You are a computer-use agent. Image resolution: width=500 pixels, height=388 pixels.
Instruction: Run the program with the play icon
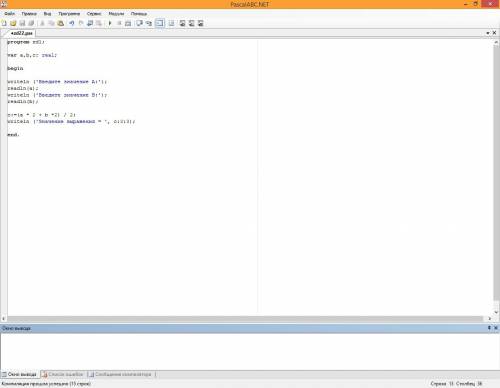(110, 23)
